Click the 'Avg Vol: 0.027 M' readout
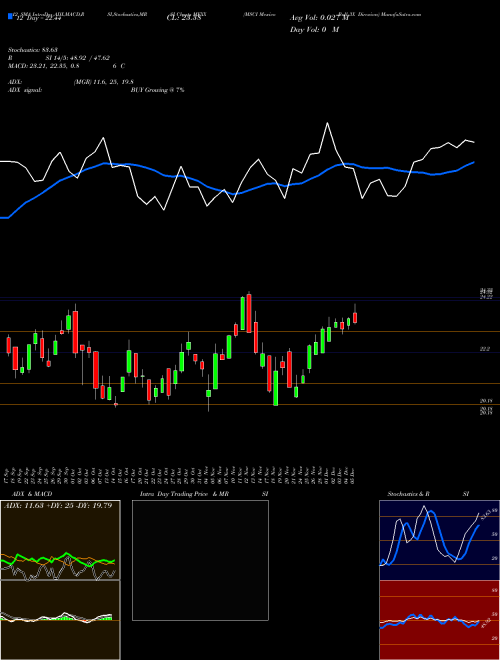 [x=319, y=18]
